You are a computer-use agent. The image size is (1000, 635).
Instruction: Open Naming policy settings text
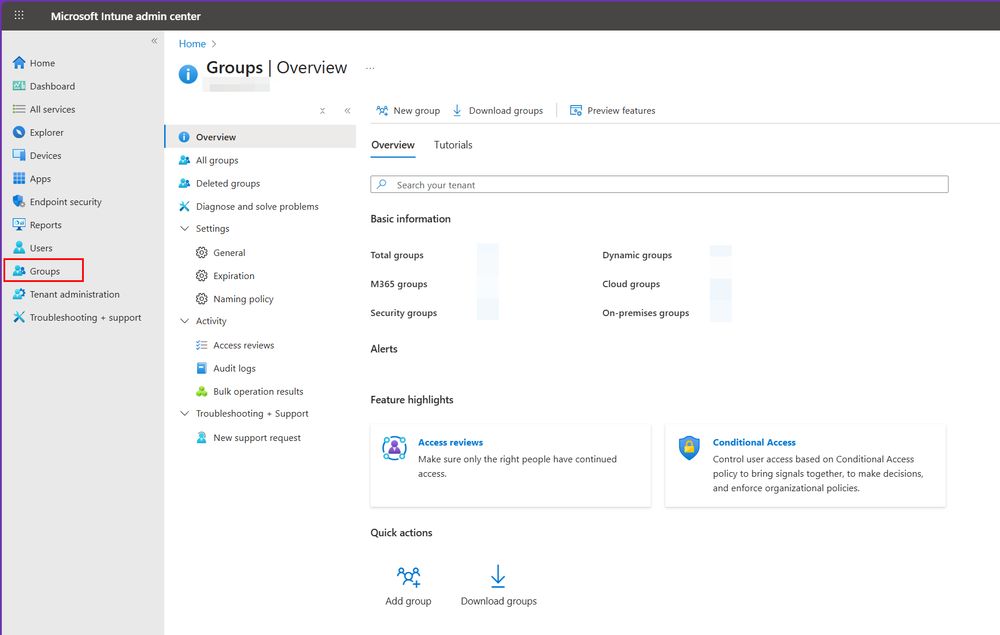[x=243, y=298]
